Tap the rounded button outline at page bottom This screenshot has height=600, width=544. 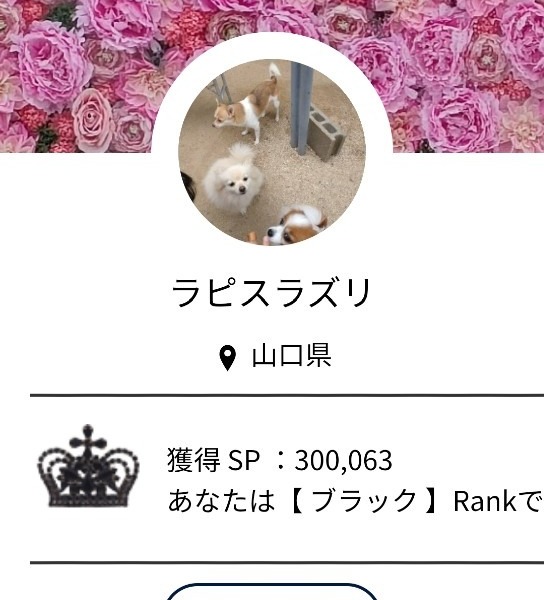click(272, 592)
